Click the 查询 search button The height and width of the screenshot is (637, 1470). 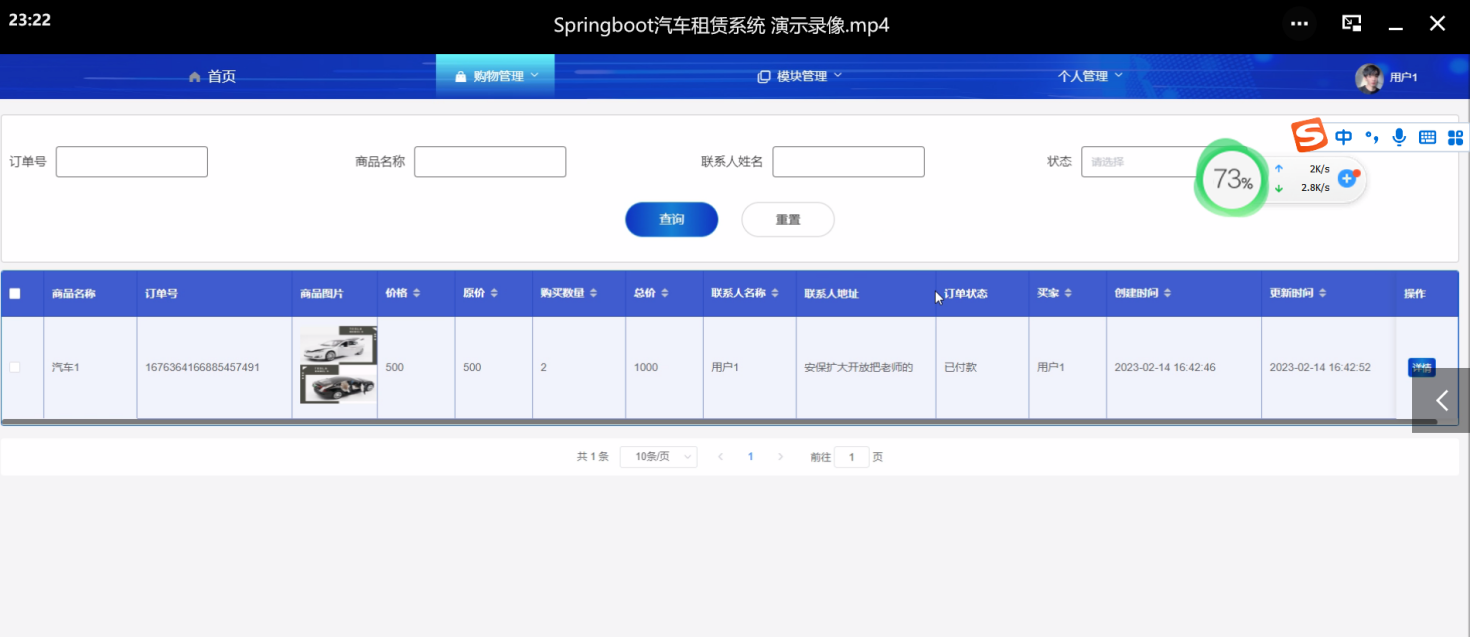[672, 220]
